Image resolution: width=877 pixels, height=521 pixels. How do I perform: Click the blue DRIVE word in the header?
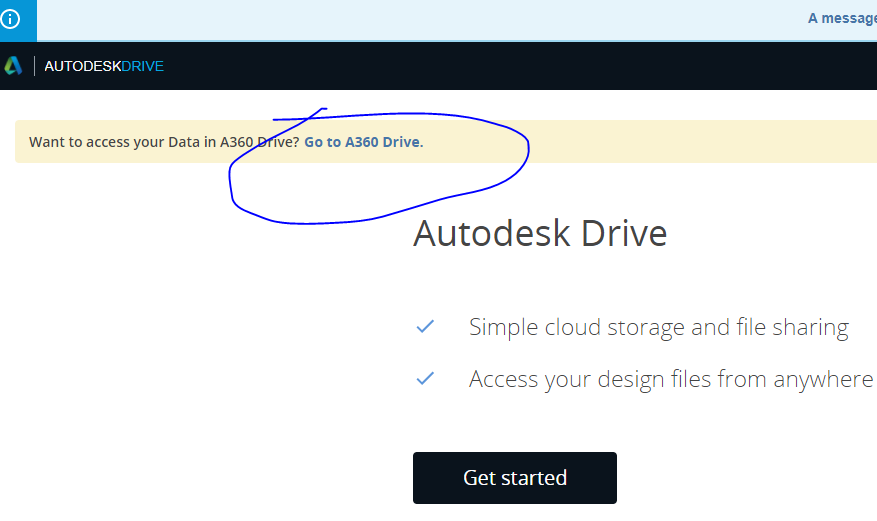pyautogui.click(x=143, y=66)
